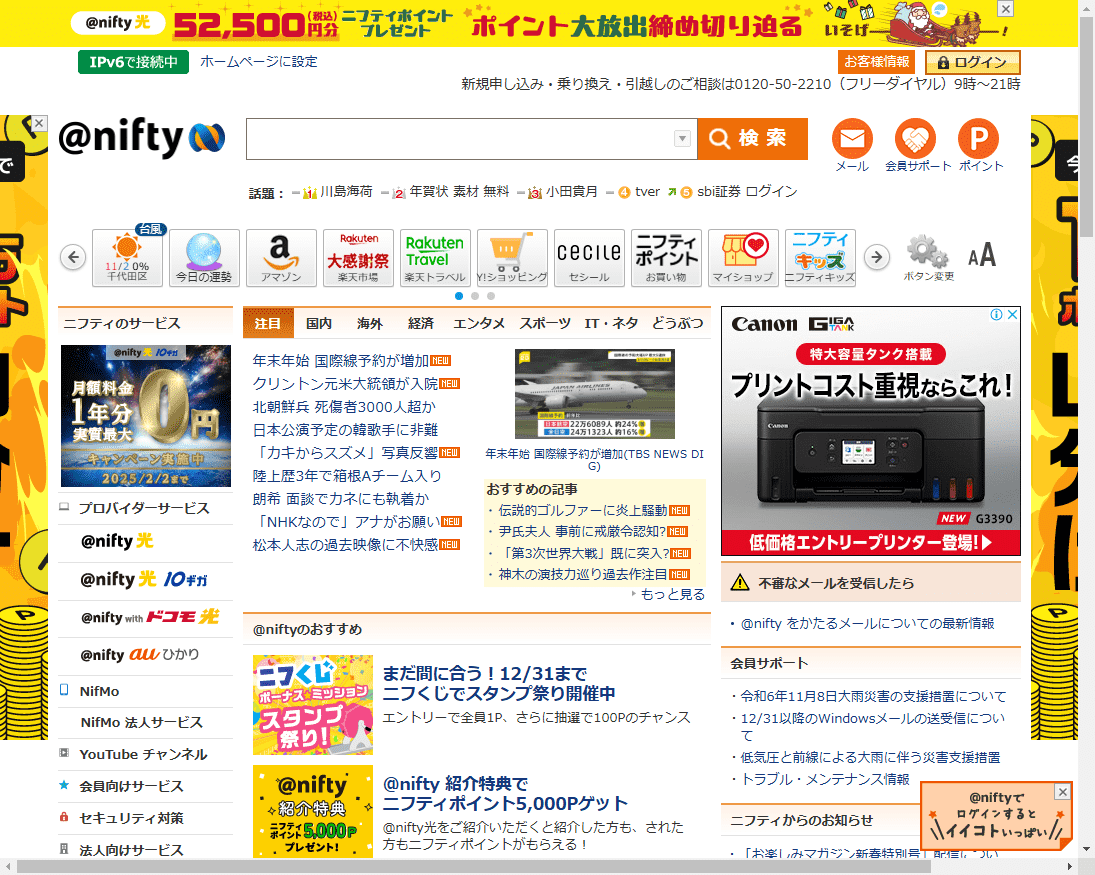Click the お客様情報 button
Viewport: 1095px width, 875px height.
pyautogui.click(x=876, y=61)
